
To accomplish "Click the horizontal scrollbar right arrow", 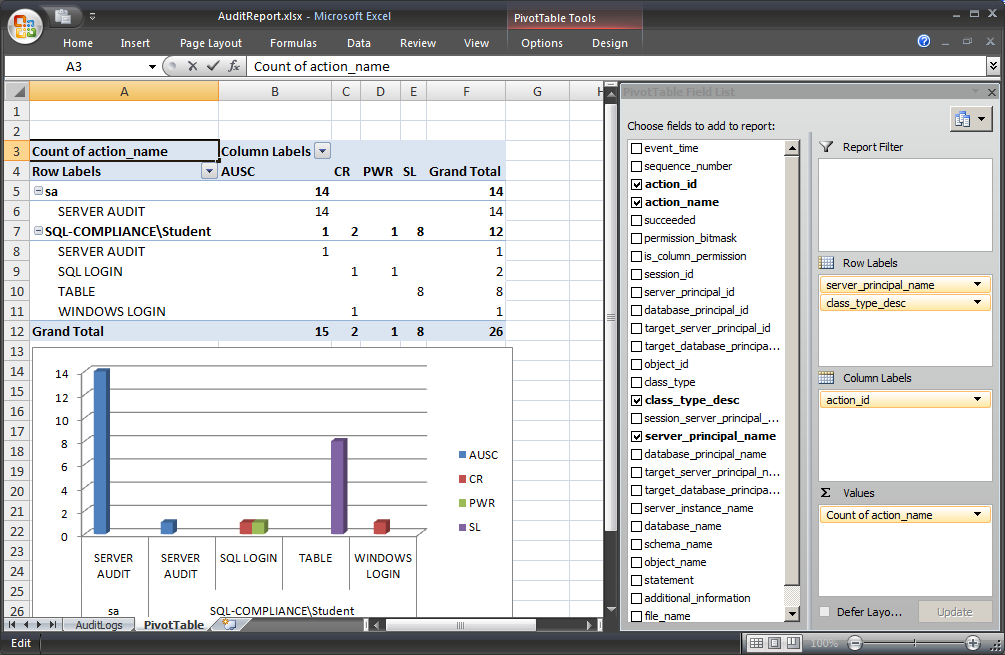I will [x=590, y=624].
